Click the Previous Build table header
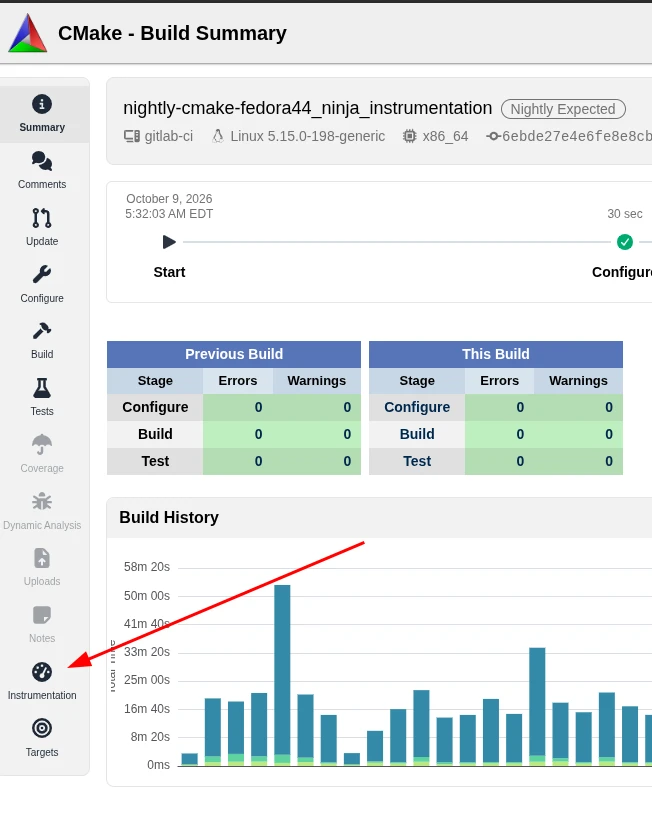Screen dimensions: 652x814 (x=234, y=354)
